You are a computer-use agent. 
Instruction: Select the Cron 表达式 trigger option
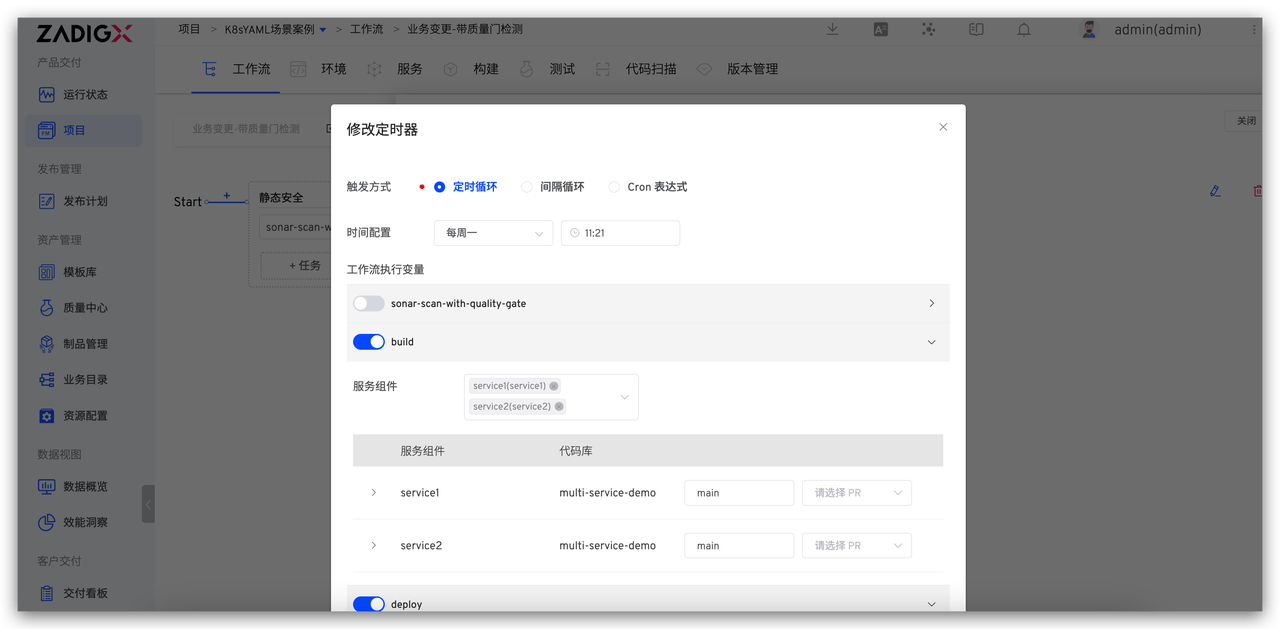tap(615, 186)
